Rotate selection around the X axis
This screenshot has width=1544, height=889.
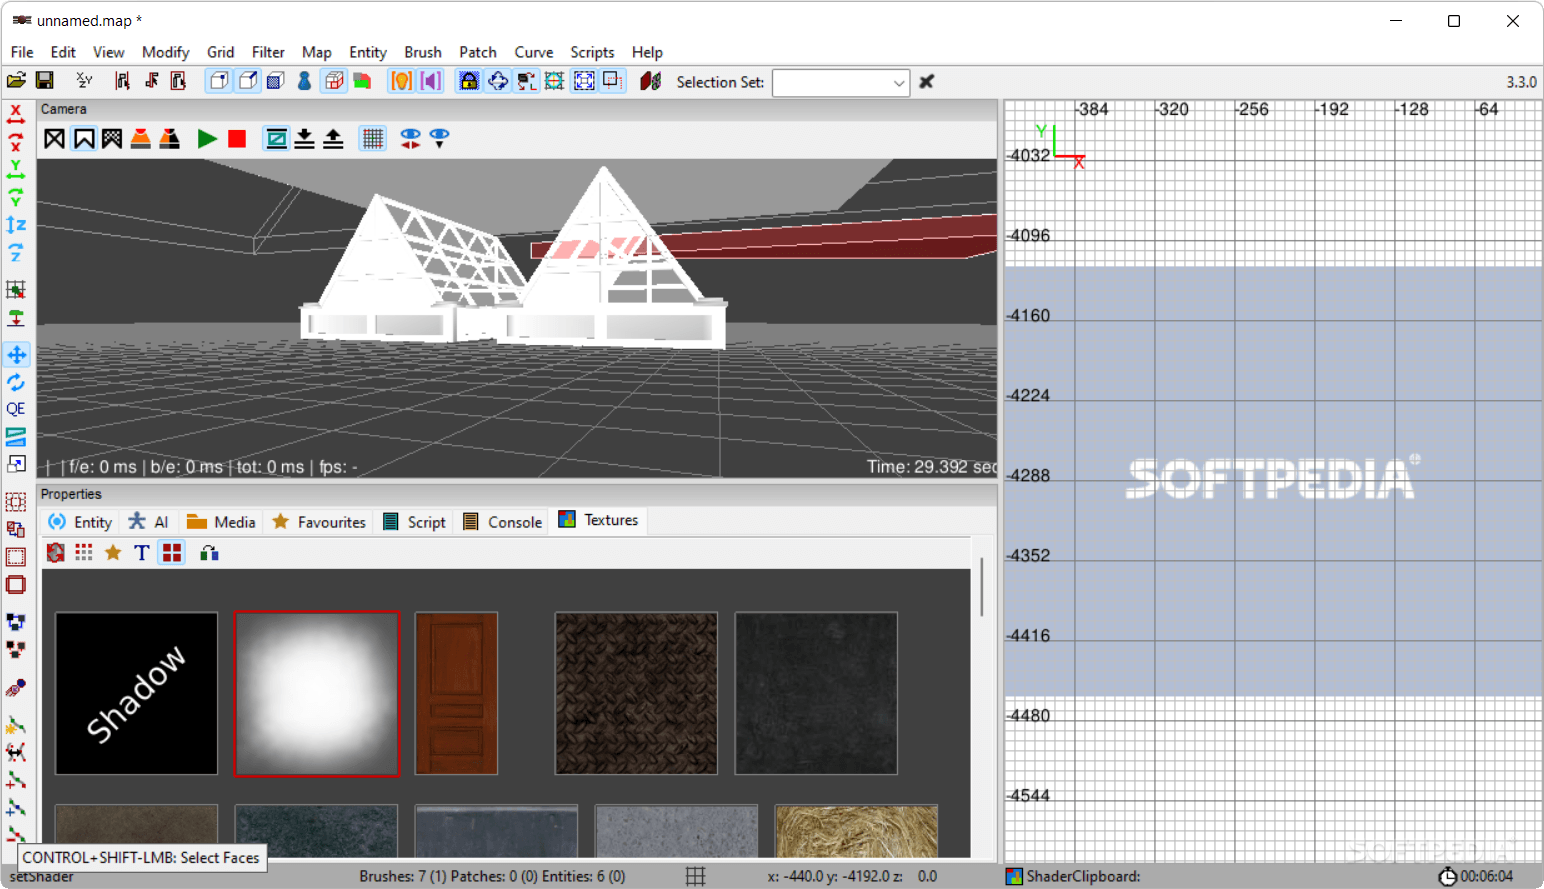click(x=16, y=141)
